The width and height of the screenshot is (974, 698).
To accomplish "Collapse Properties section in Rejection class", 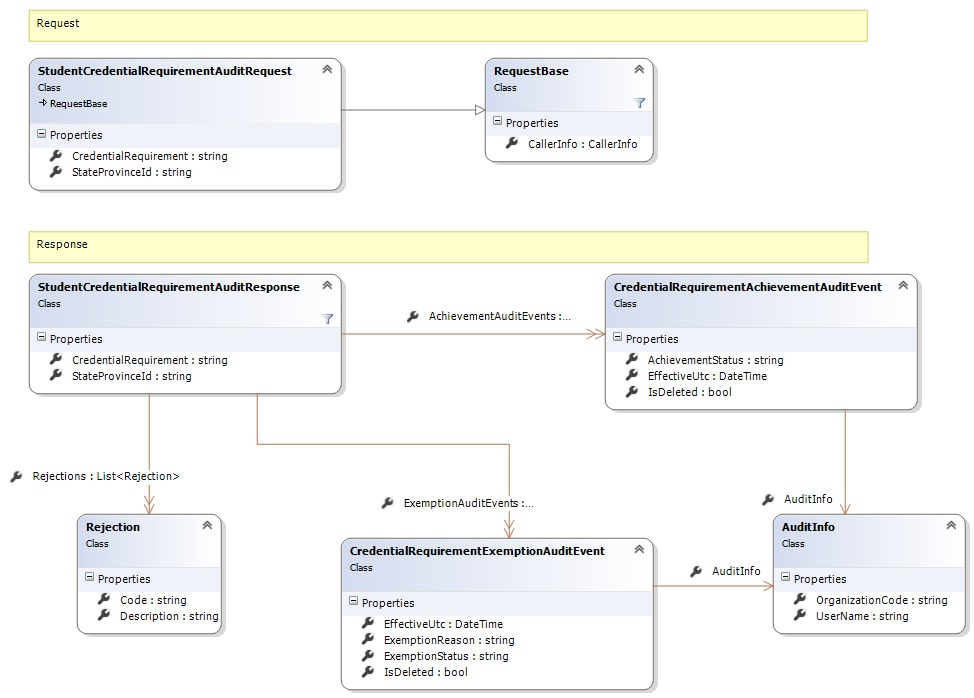I will click(90, 579).
